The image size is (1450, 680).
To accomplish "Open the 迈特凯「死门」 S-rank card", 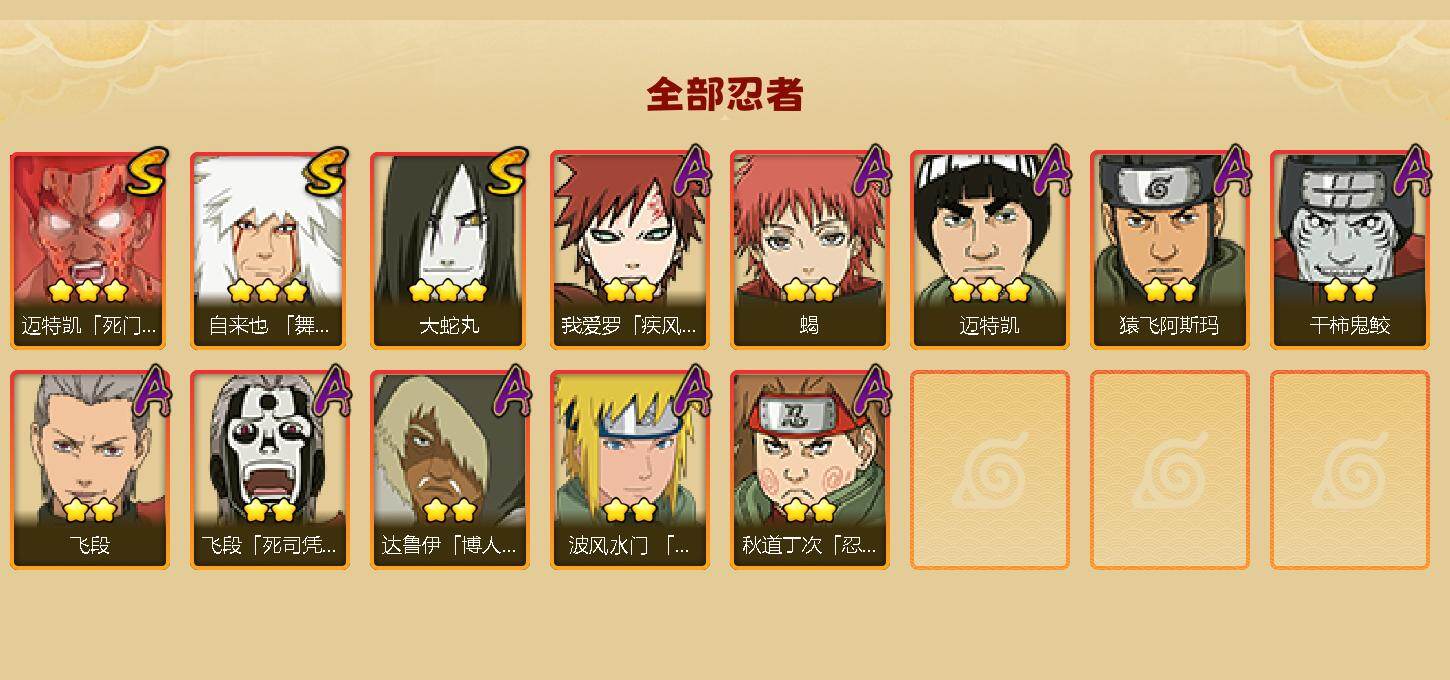I will point(90,250).
